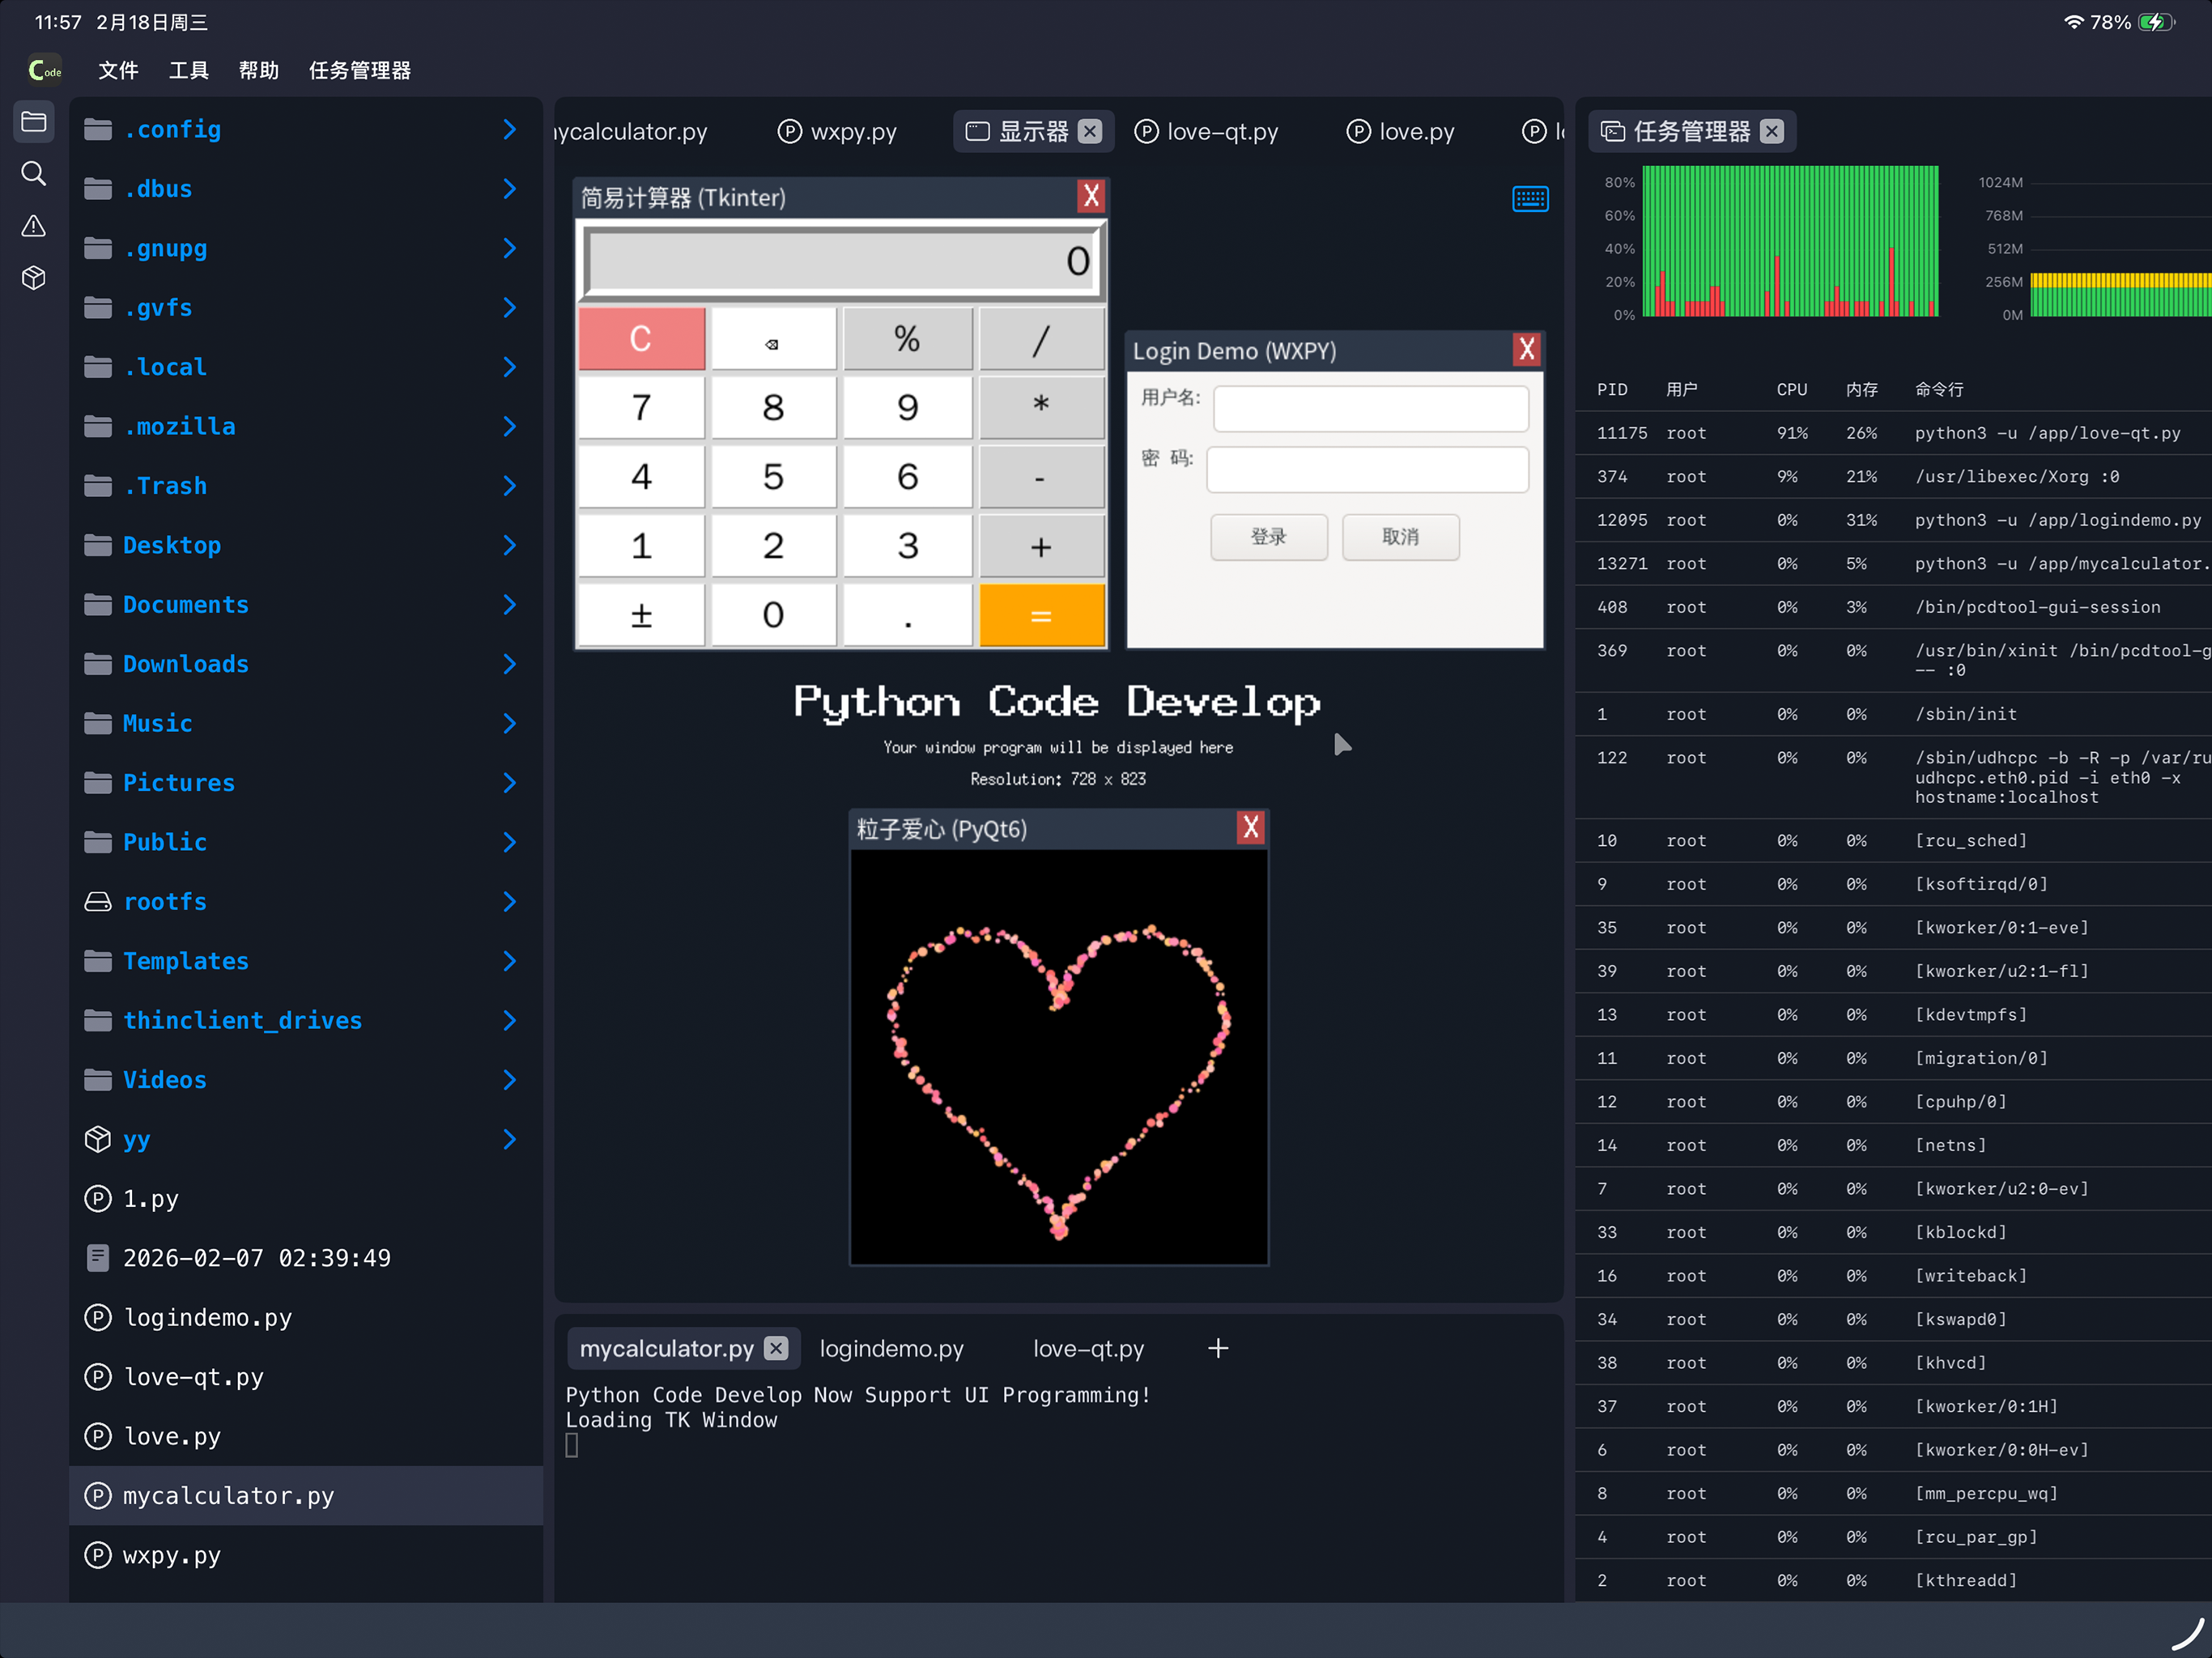
Task: Open the warnings triangle sidebar icon
Action: coord(34,226)
